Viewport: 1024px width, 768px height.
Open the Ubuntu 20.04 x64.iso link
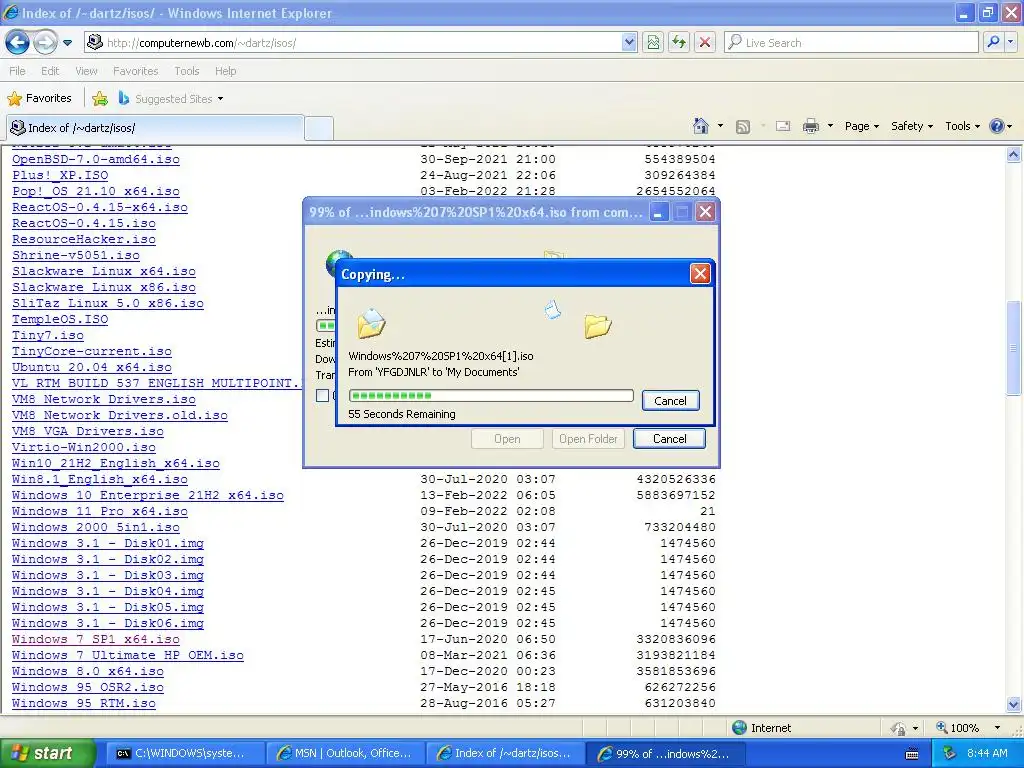click(x=91, y=367)
